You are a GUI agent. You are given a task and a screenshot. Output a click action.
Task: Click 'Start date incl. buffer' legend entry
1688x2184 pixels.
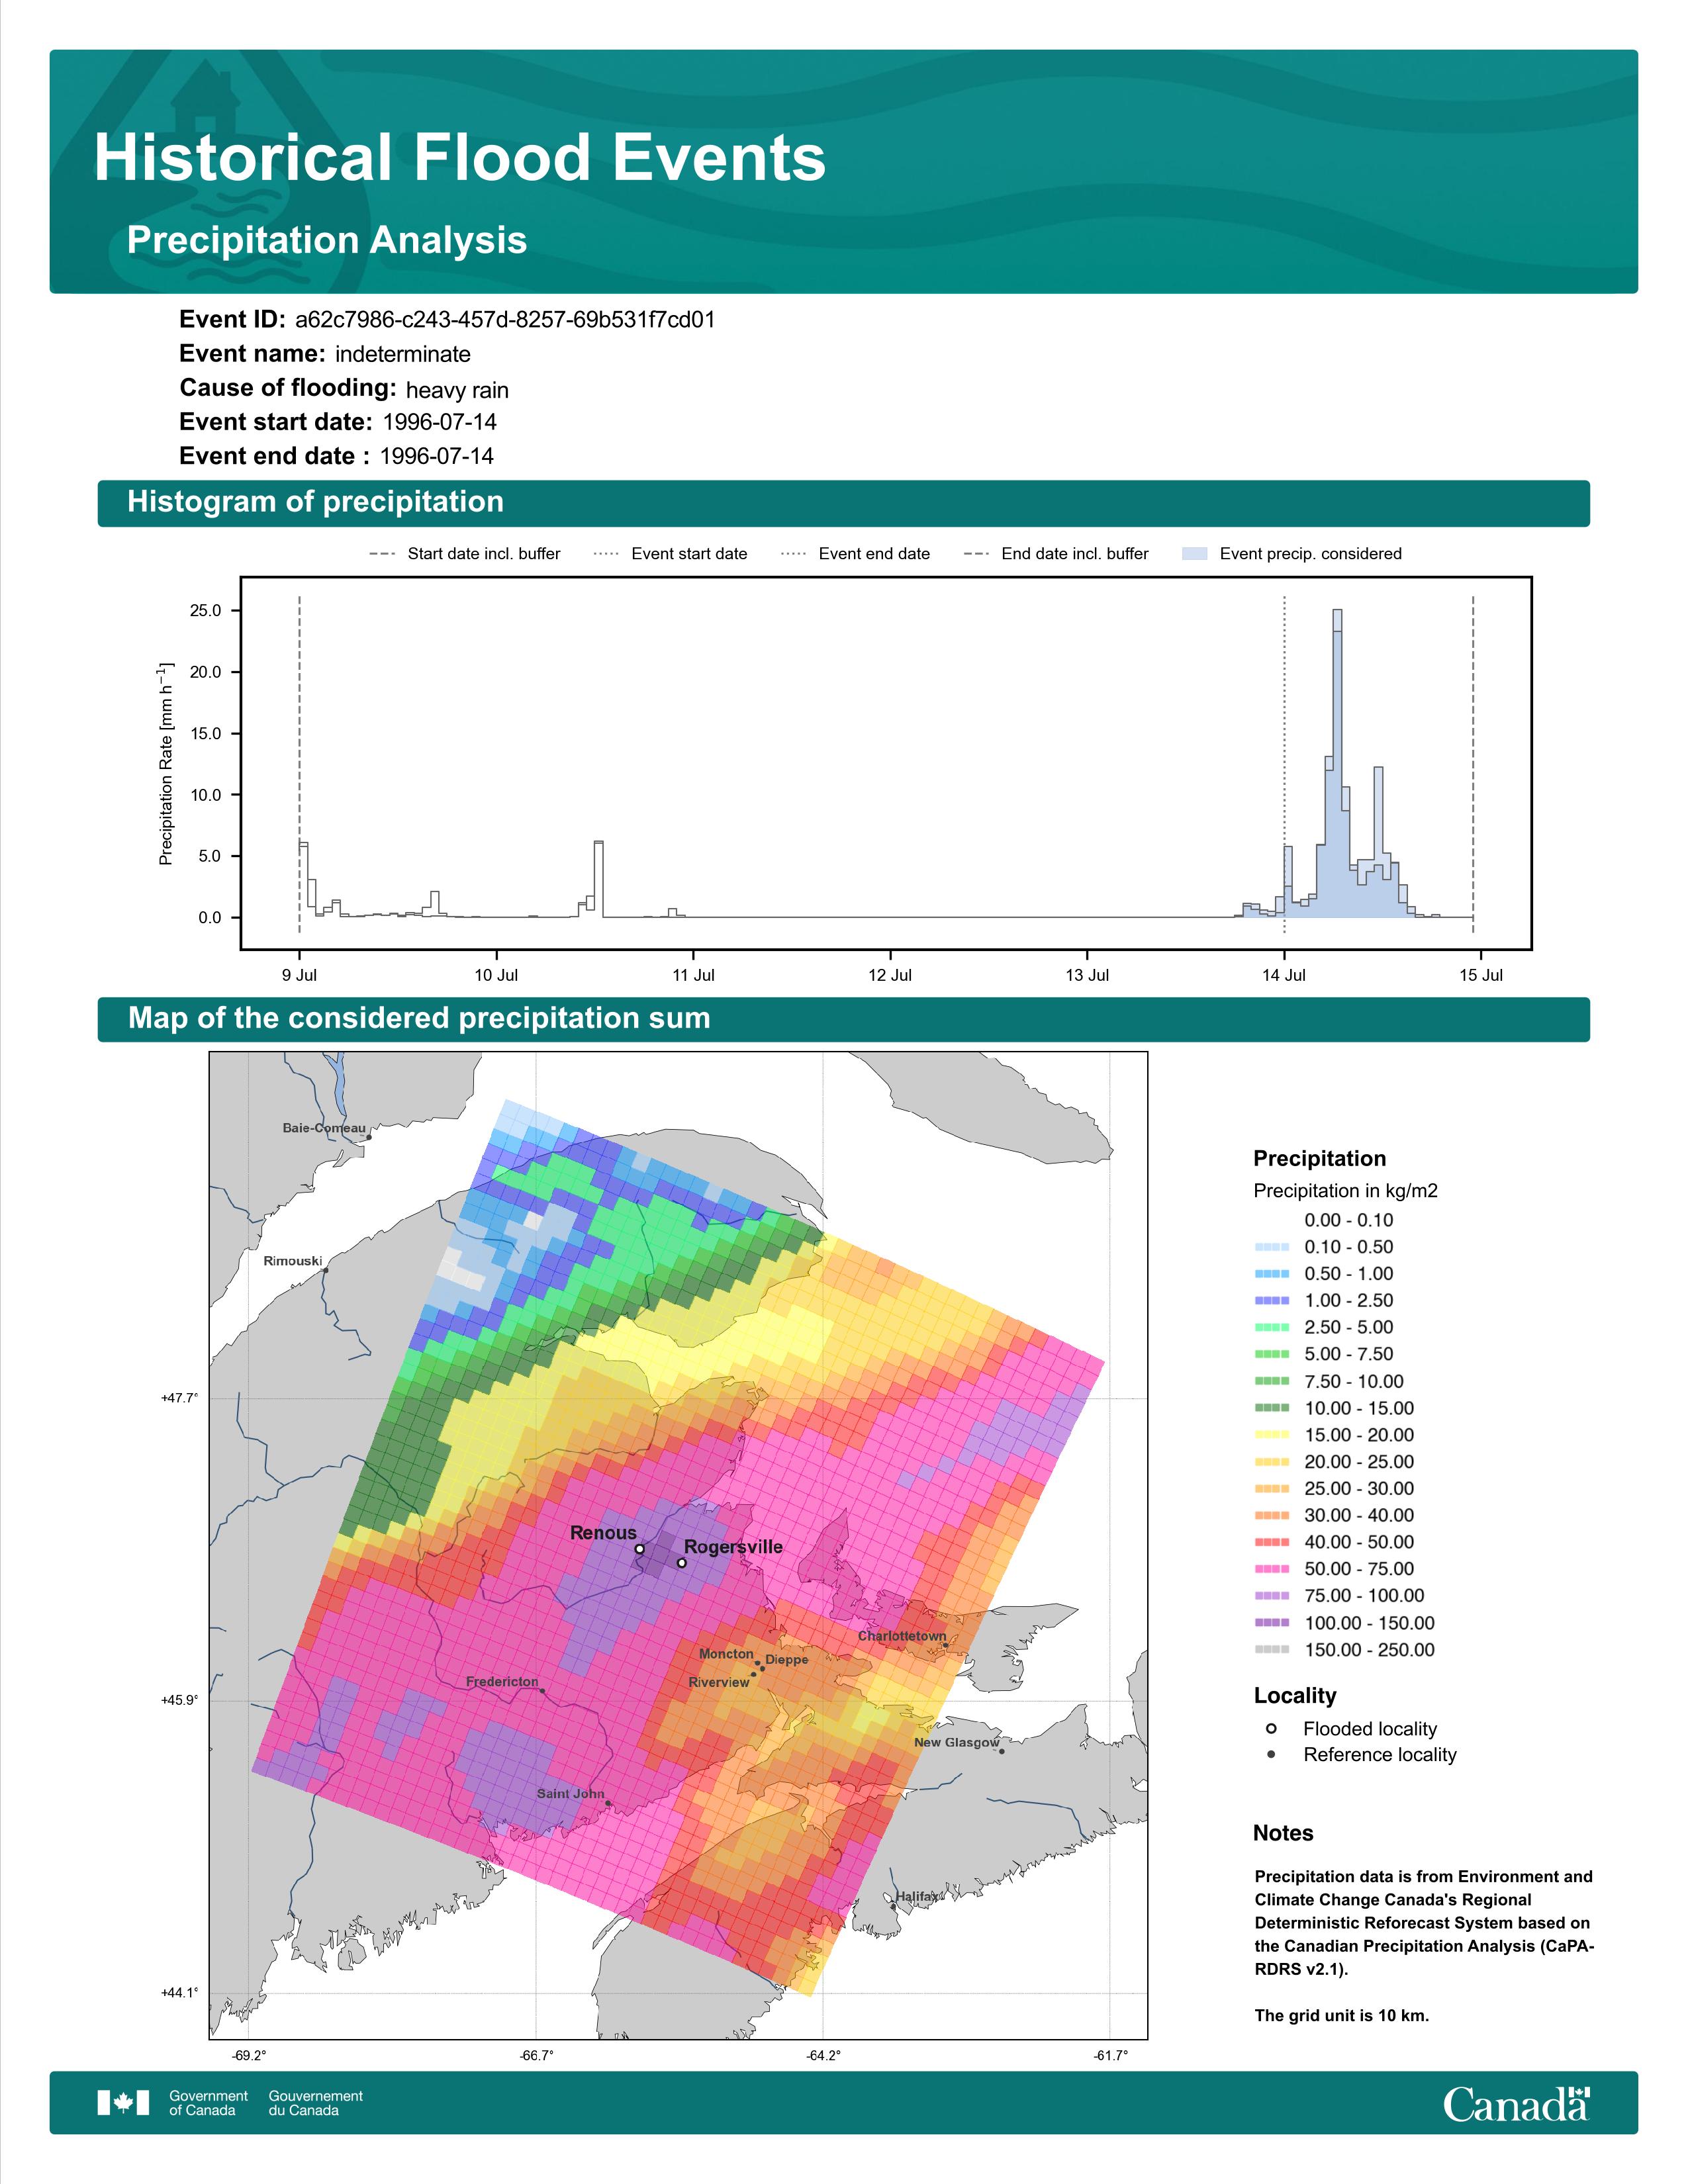pyautogui.click(x=465, y=554)
